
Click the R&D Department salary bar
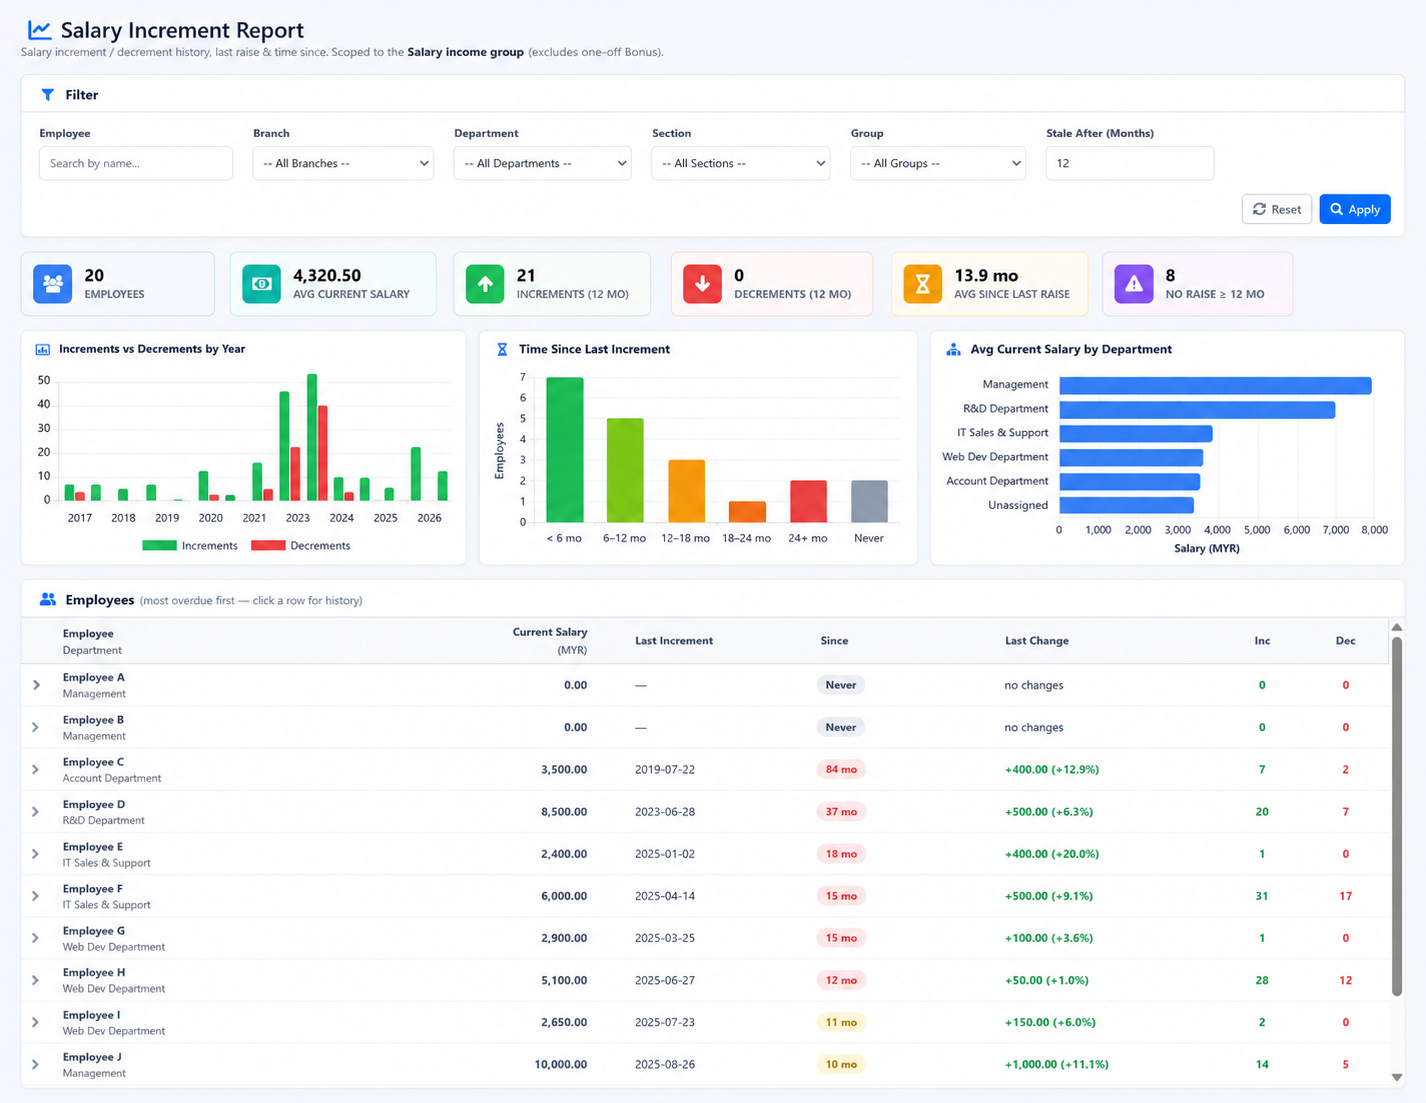pyautogui.click(x=1197, y=409)
